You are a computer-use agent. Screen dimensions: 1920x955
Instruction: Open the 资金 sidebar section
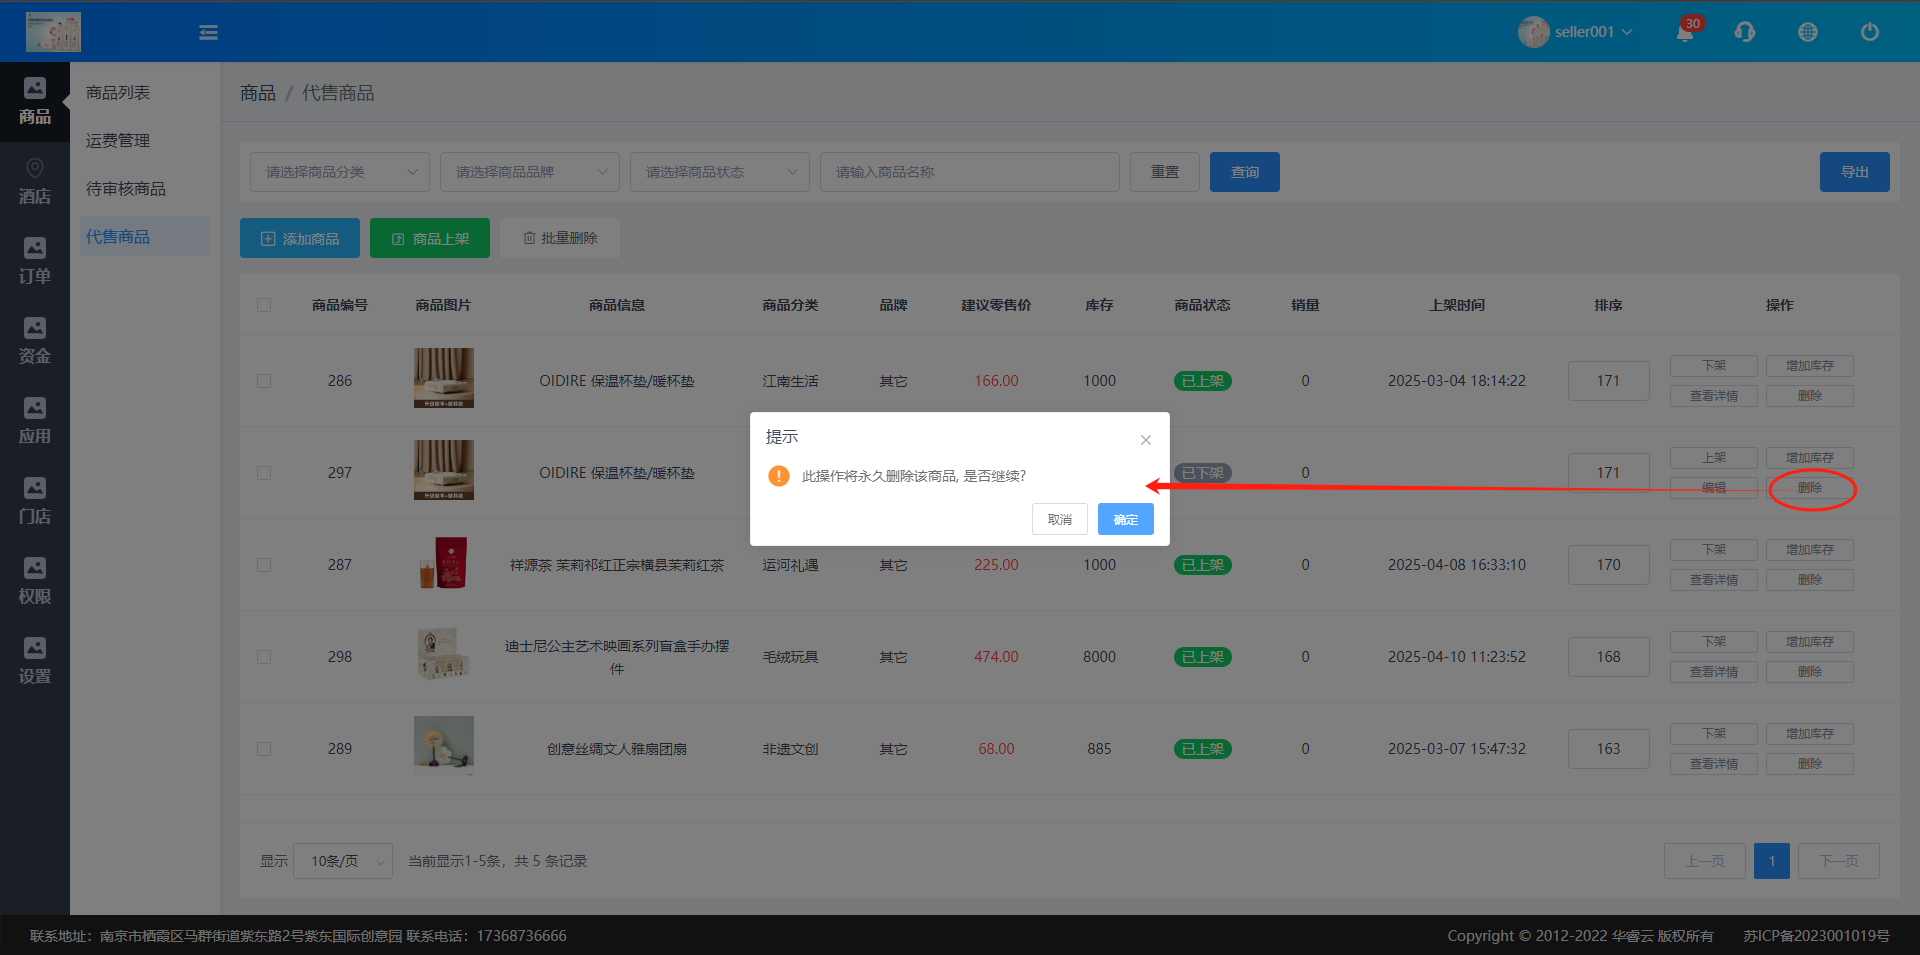35,341
